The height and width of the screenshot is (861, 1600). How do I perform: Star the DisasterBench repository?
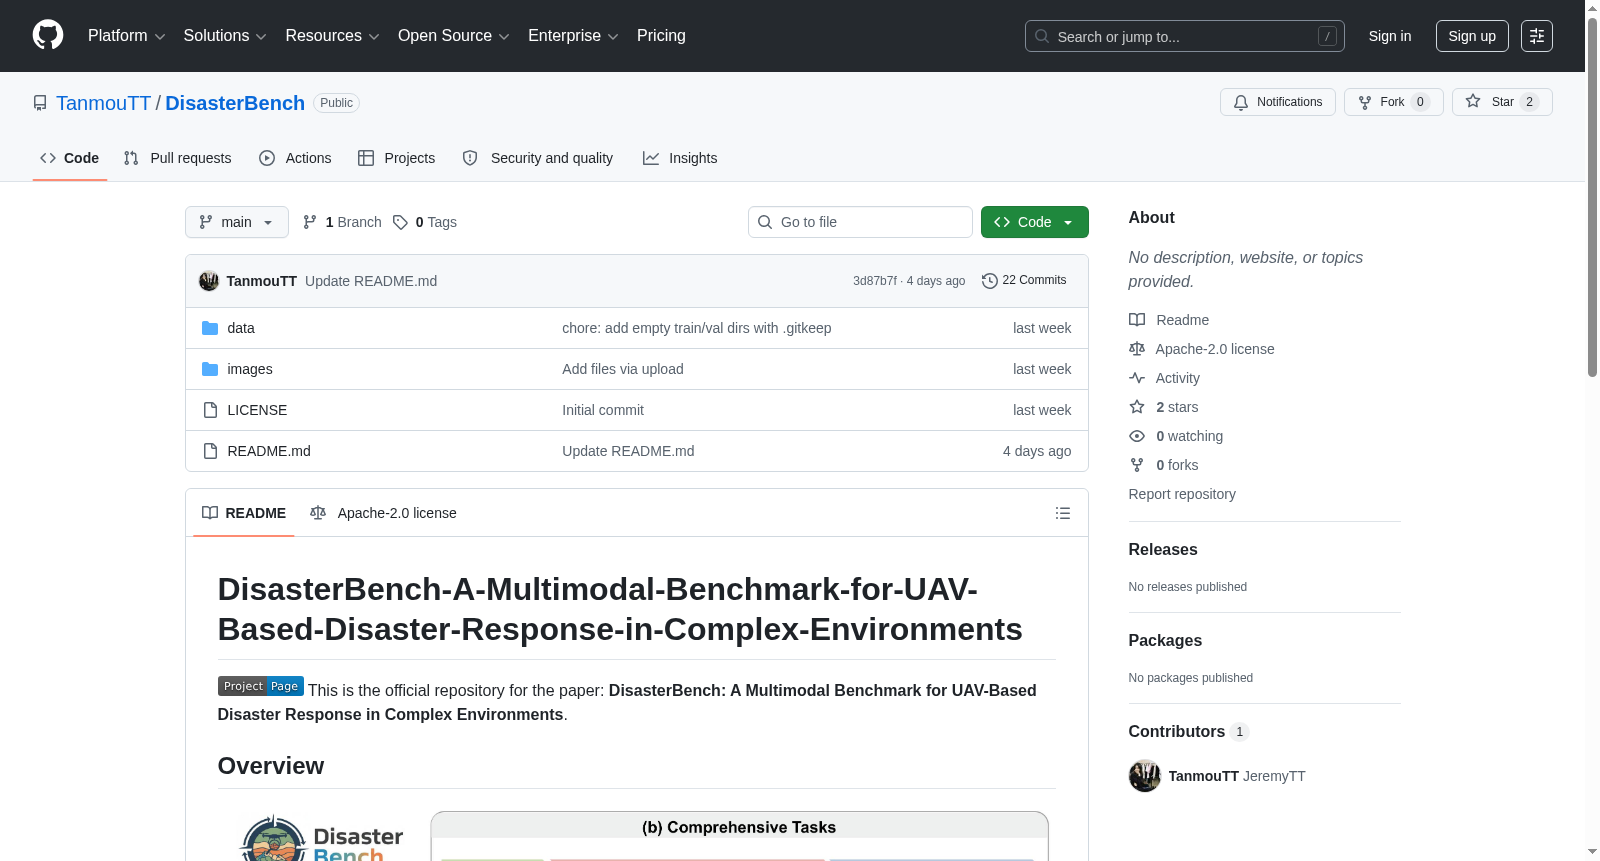click(x=1502, y=102)
